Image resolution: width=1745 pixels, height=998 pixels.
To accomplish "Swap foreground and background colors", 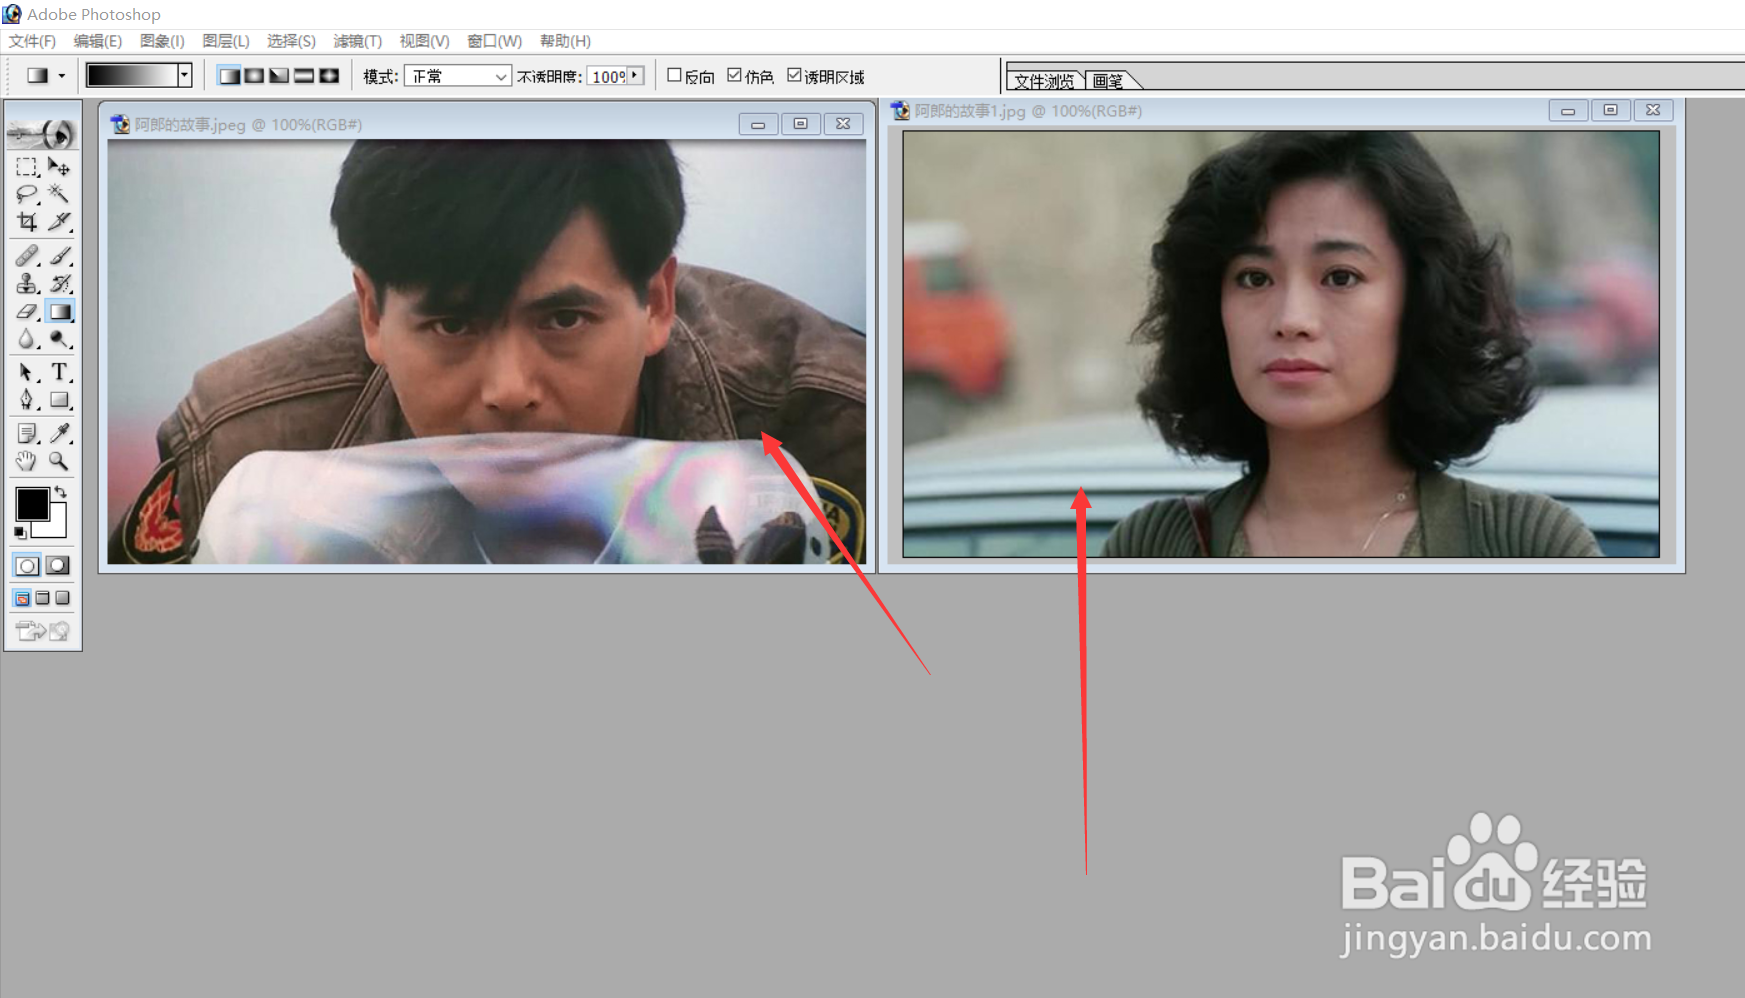I will pos(61,492).
